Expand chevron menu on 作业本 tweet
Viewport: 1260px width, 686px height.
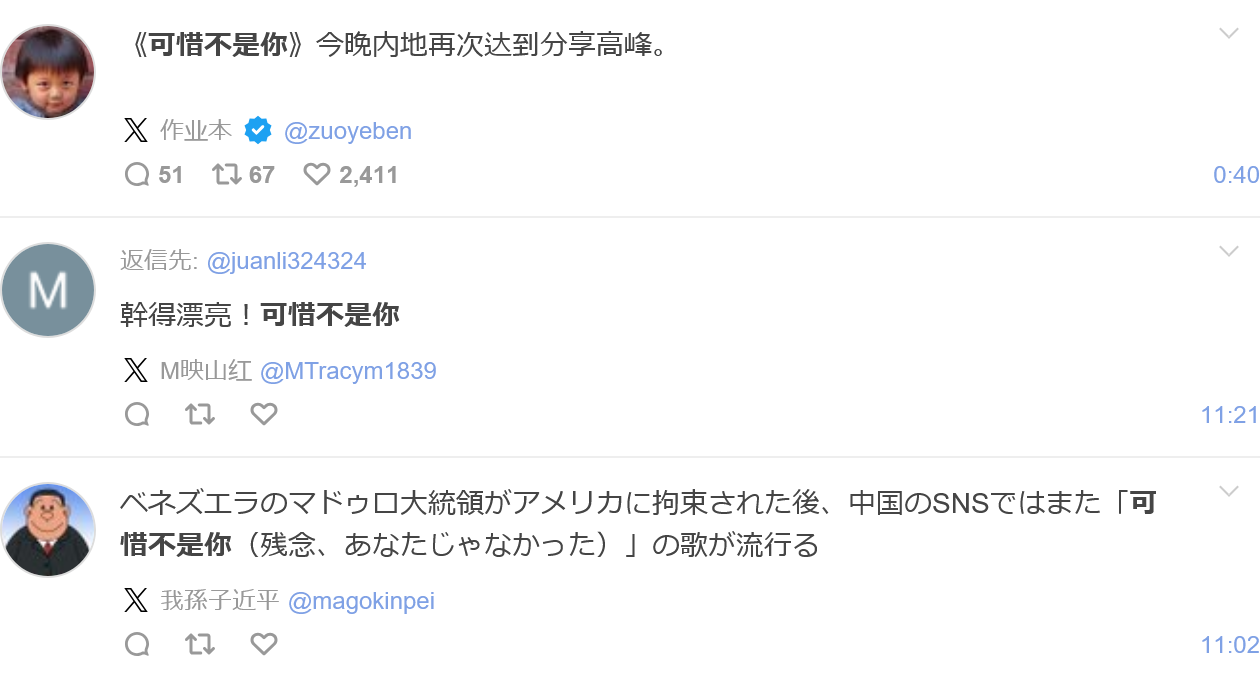click(1229, 34)
